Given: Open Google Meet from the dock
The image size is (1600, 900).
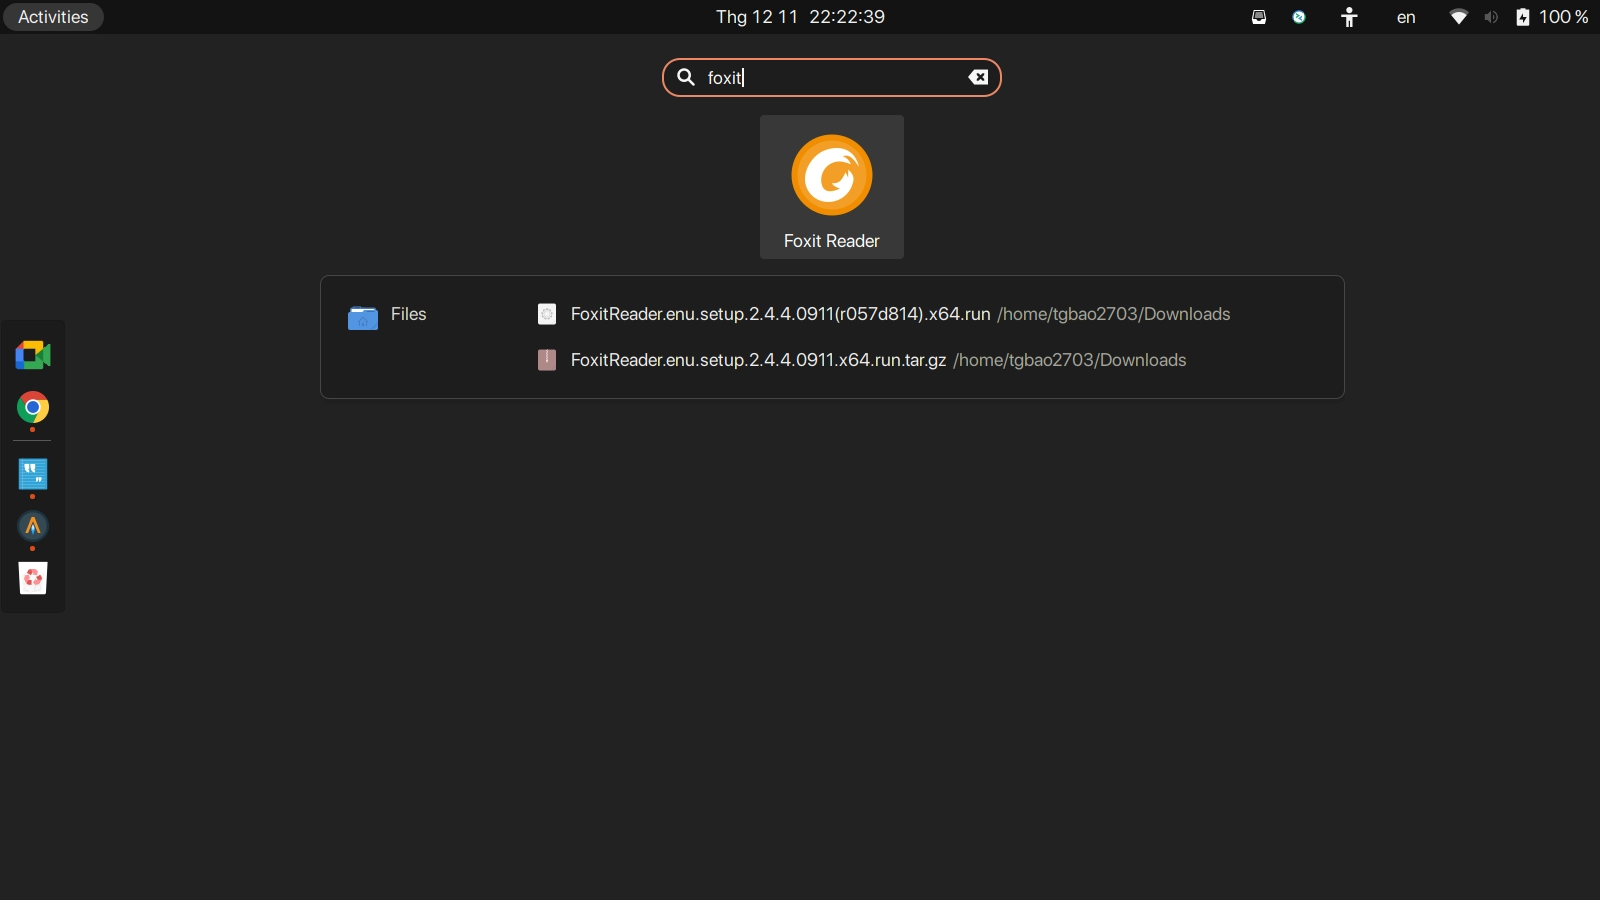Looking at the screenshot, I should 33,355.
